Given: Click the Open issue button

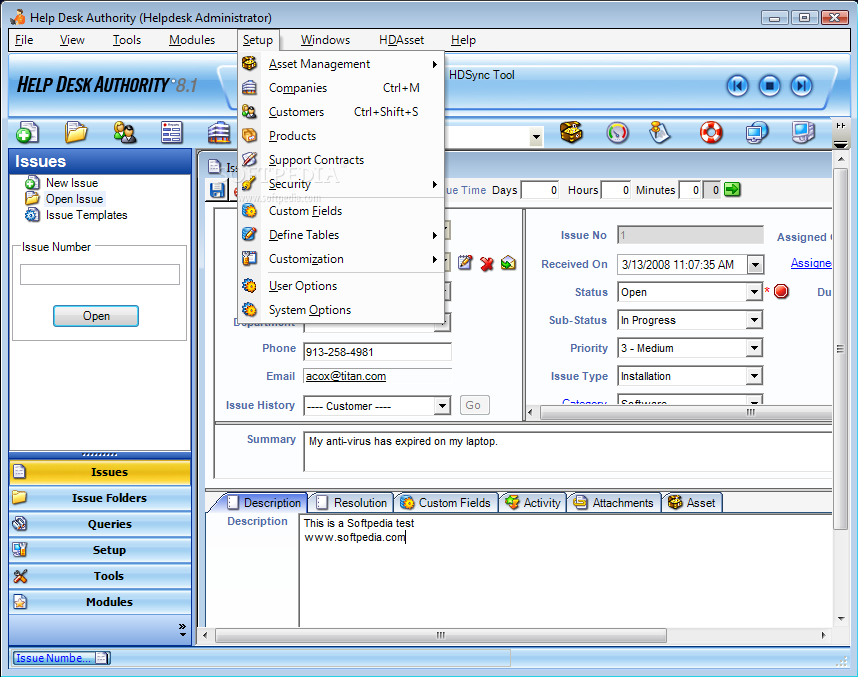Looking at the screenshot, I should click(x=96, y=316).
